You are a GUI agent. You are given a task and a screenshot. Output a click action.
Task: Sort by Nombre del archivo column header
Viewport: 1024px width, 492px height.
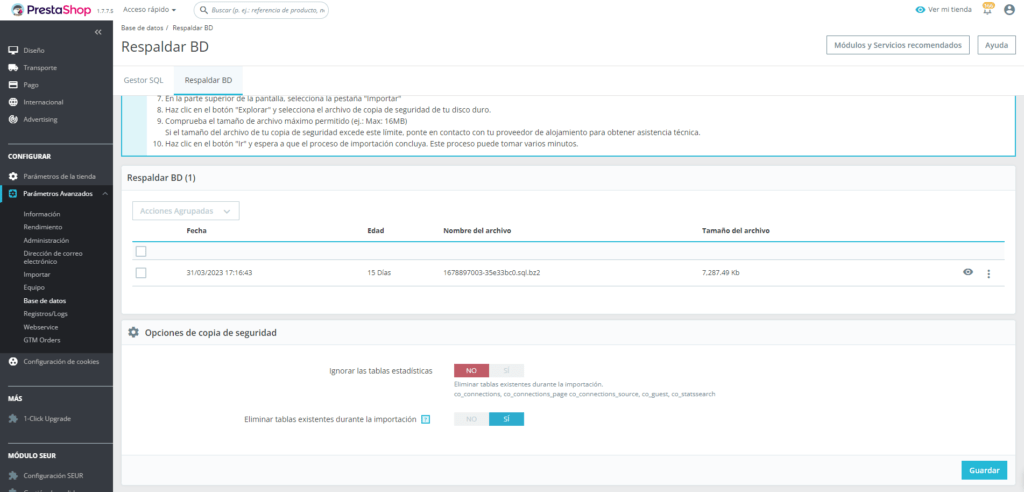click(x=477, y=231)
